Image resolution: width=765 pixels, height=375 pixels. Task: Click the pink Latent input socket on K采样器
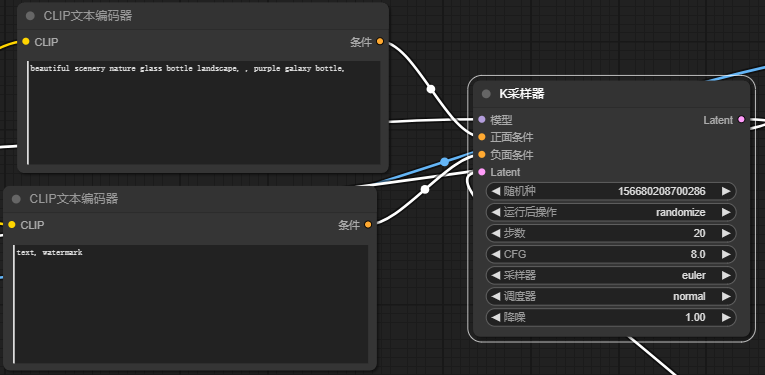[x=482, y=172]
